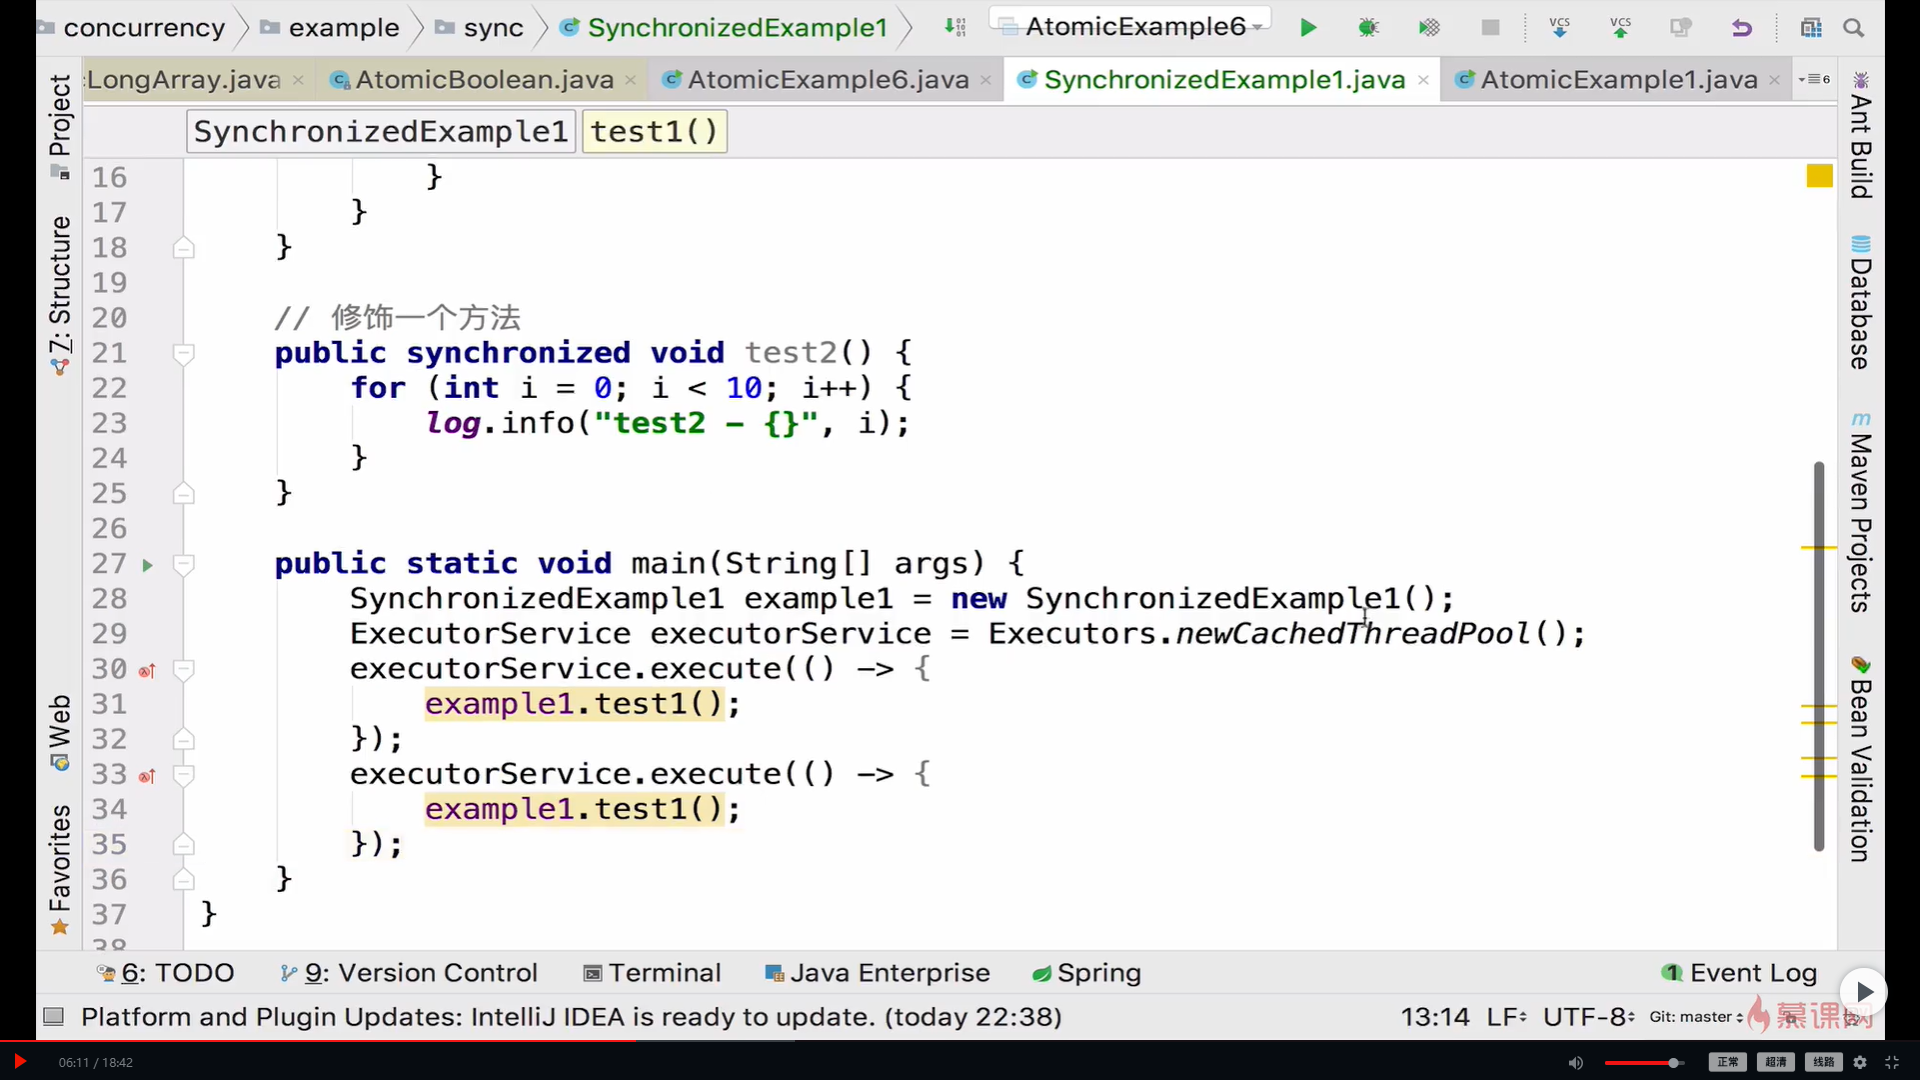Close the AtomicExample6.java tab
This screenshot has height=1080, width=1920.
click(x=985, y=80)
